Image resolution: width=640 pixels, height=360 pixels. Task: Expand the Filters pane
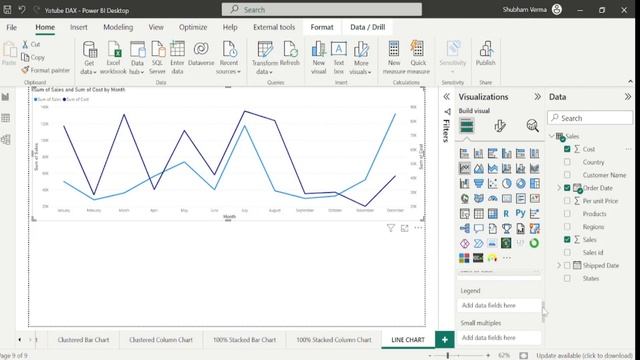(x=447, y=97)
